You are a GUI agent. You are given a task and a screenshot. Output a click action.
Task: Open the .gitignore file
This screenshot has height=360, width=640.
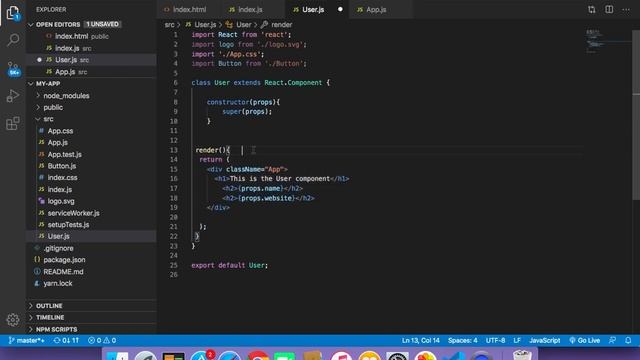58,248
